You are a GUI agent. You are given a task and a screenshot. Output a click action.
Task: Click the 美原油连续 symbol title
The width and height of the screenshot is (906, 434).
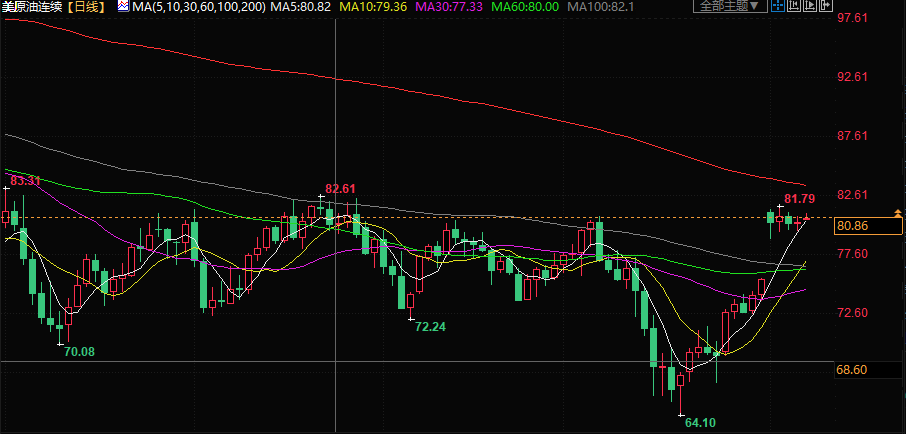(31, 8)
